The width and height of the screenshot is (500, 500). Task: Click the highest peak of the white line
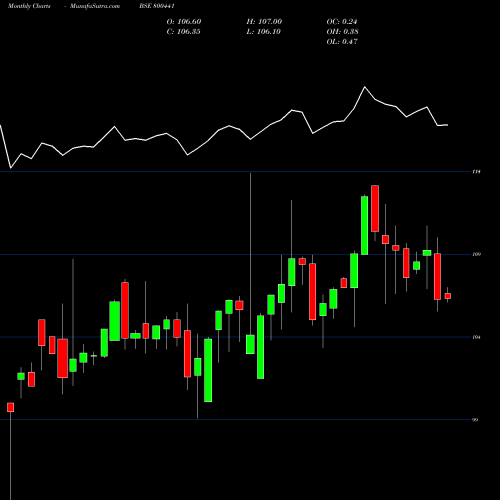pos(364,87)
